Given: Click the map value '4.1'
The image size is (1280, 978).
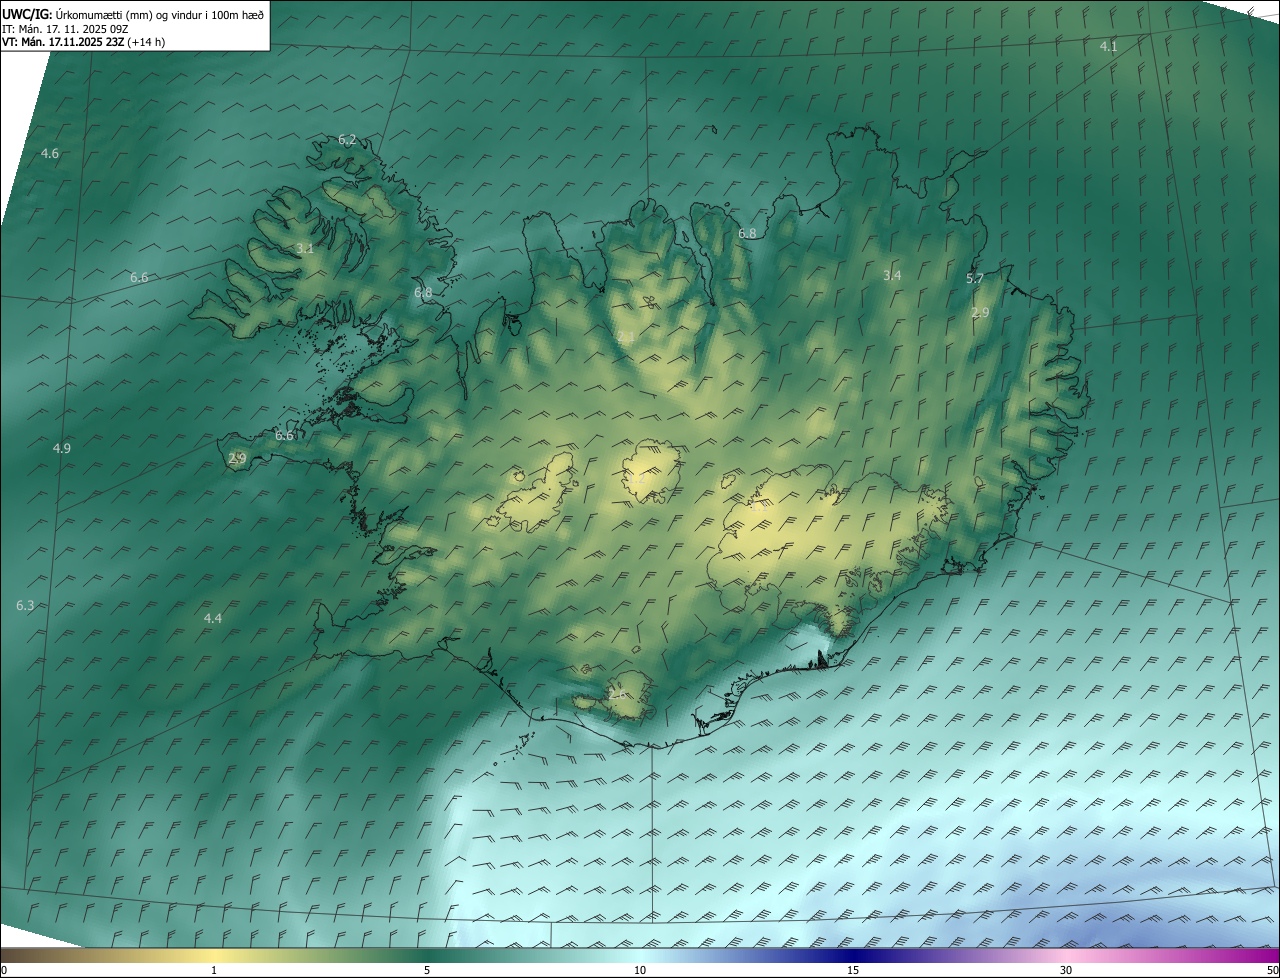Looking at the screenshot, I should coord(1108,47).
